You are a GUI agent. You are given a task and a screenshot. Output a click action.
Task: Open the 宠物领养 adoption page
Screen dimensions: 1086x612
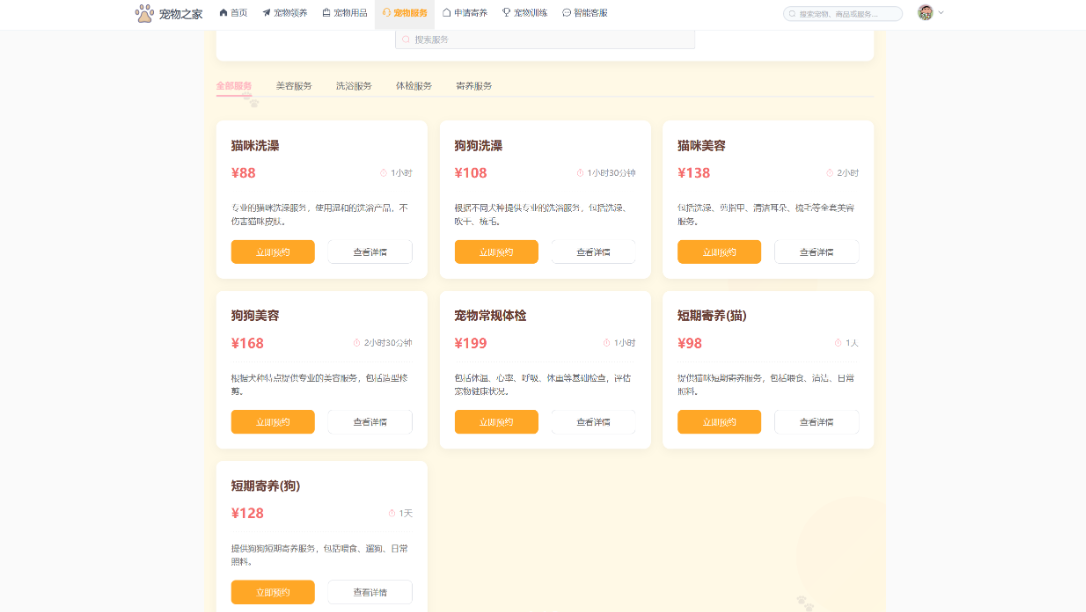[285, 13]
